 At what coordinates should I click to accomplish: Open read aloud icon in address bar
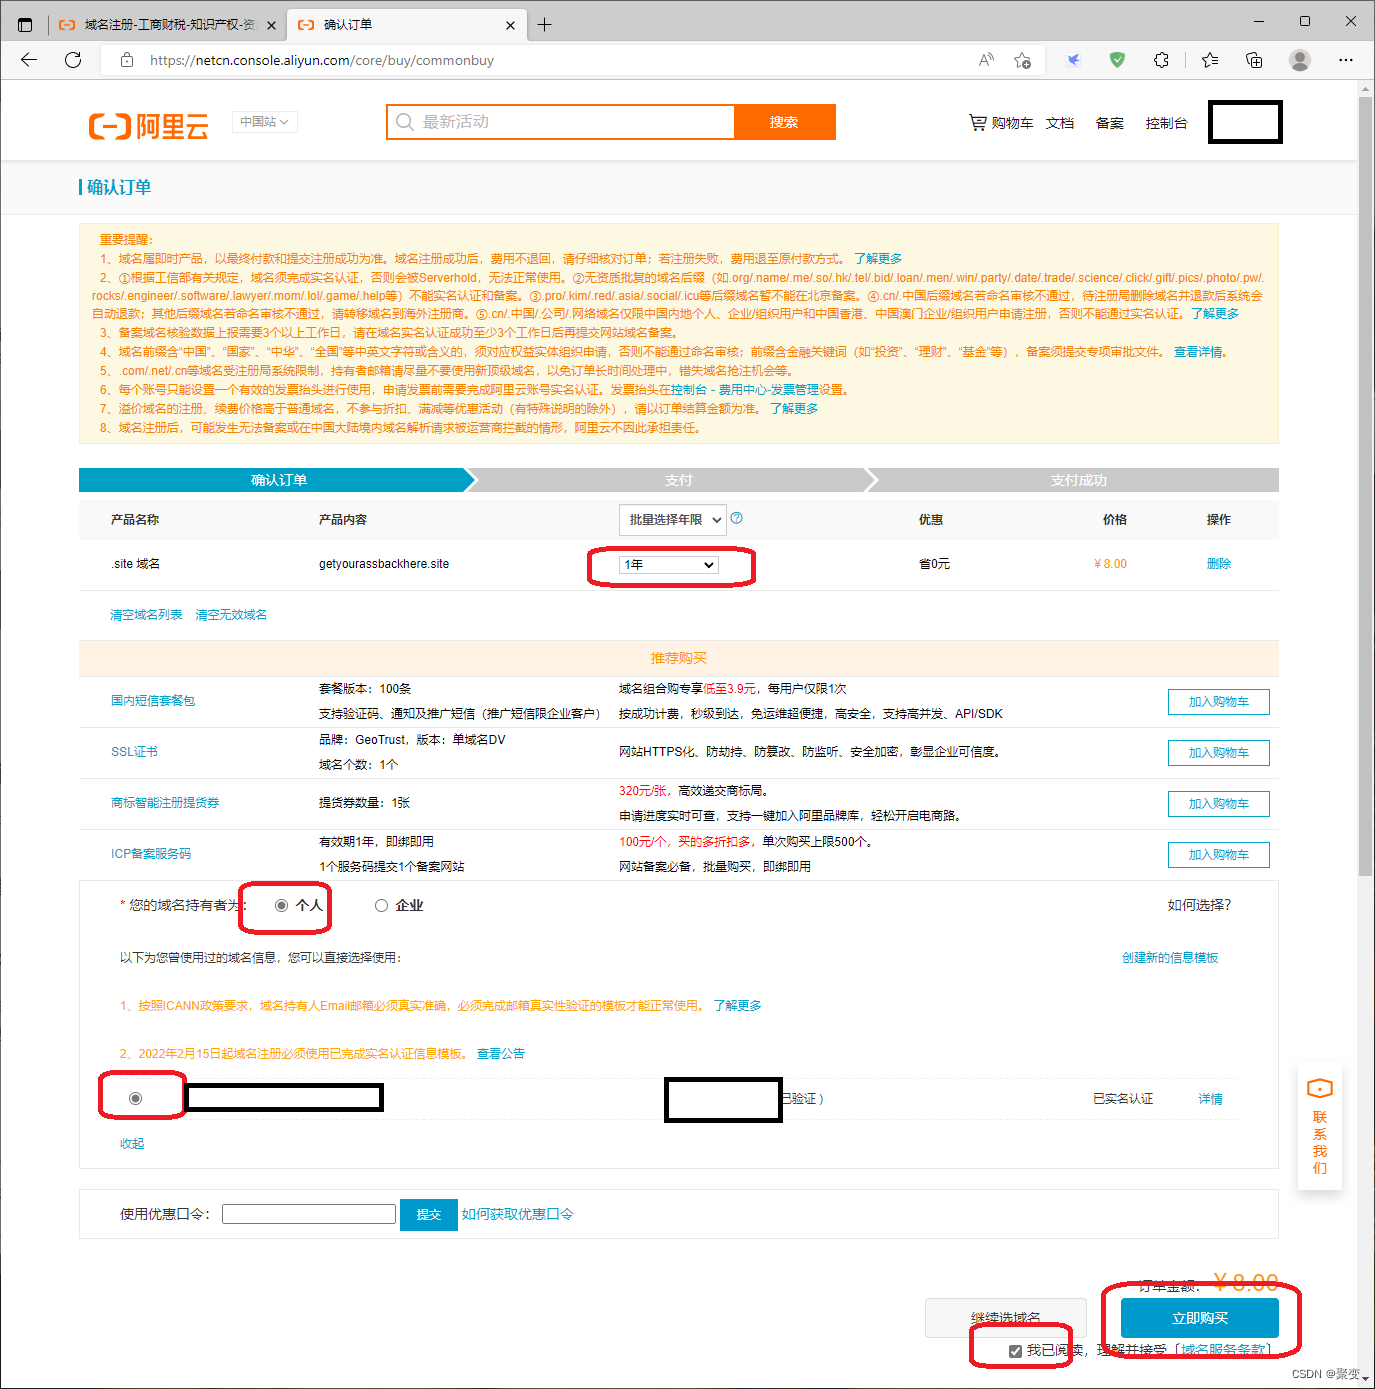click(986, 60)
